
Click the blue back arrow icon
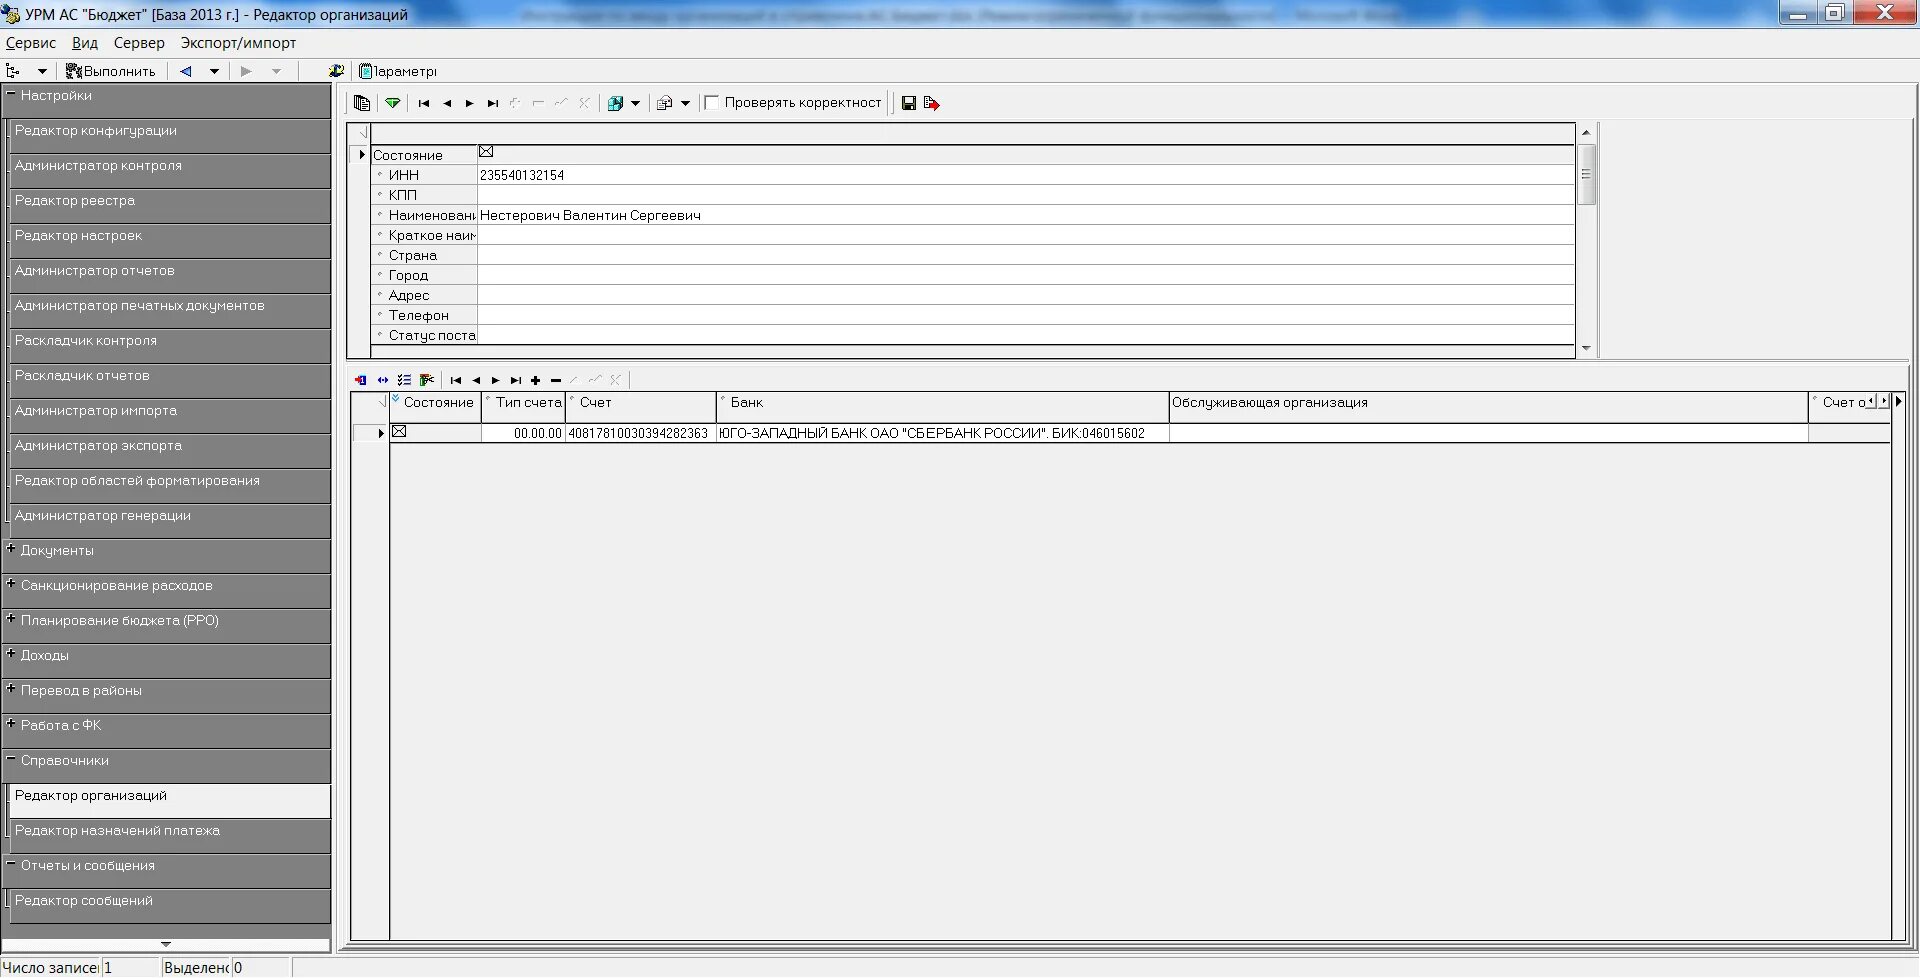click(186, 71)
